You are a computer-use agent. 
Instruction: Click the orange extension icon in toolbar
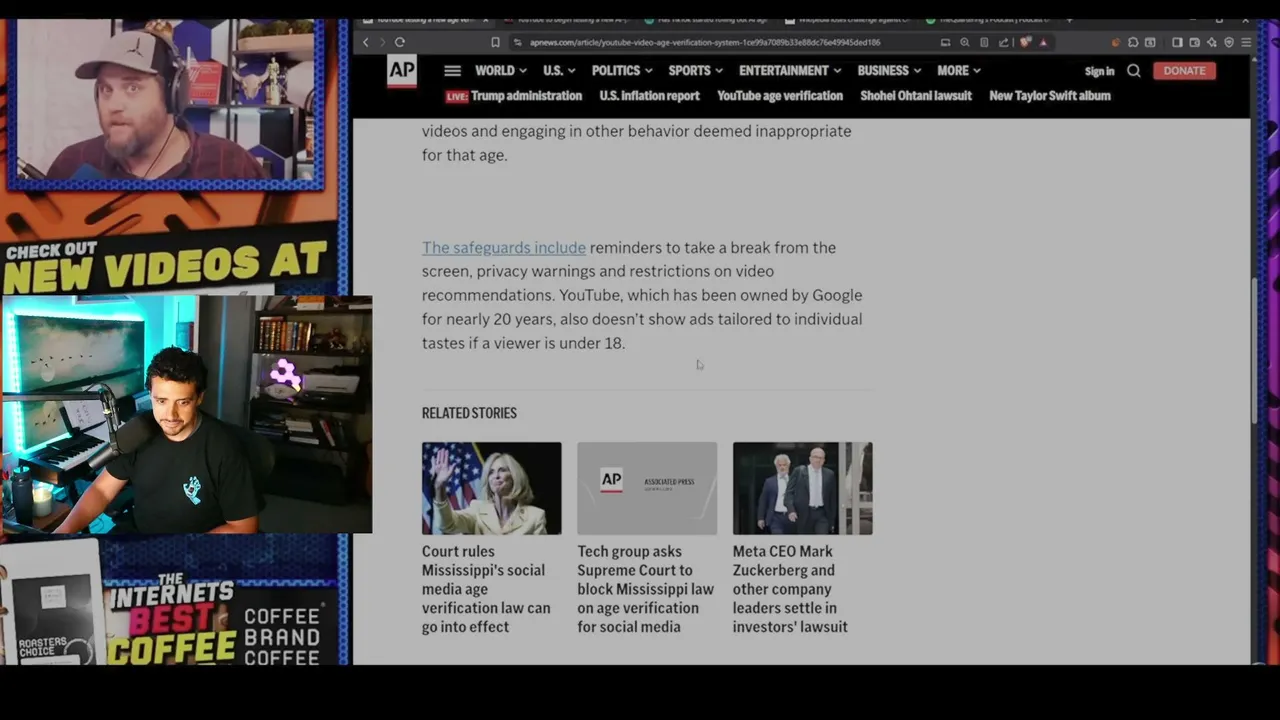point(1116,42)
